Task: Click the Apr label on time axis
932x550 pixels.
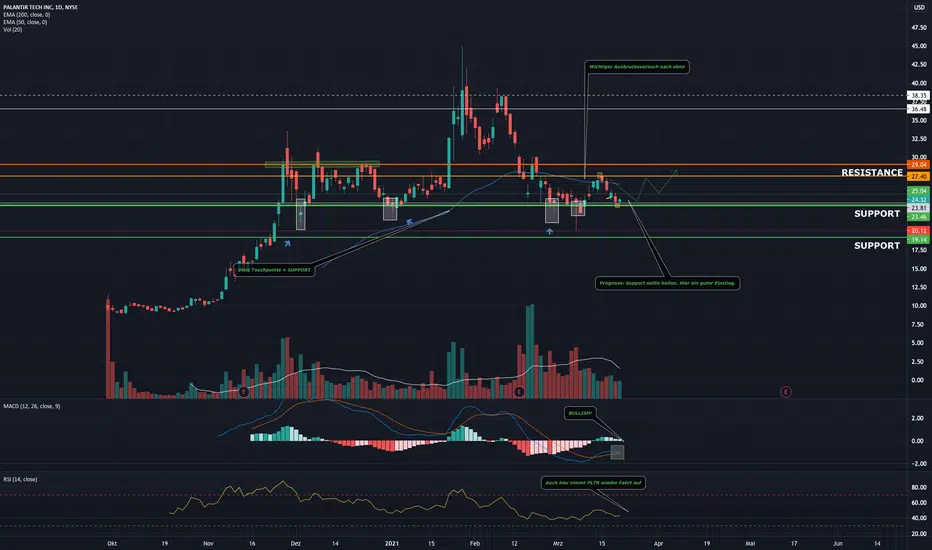Action: [x=658, y=543]
